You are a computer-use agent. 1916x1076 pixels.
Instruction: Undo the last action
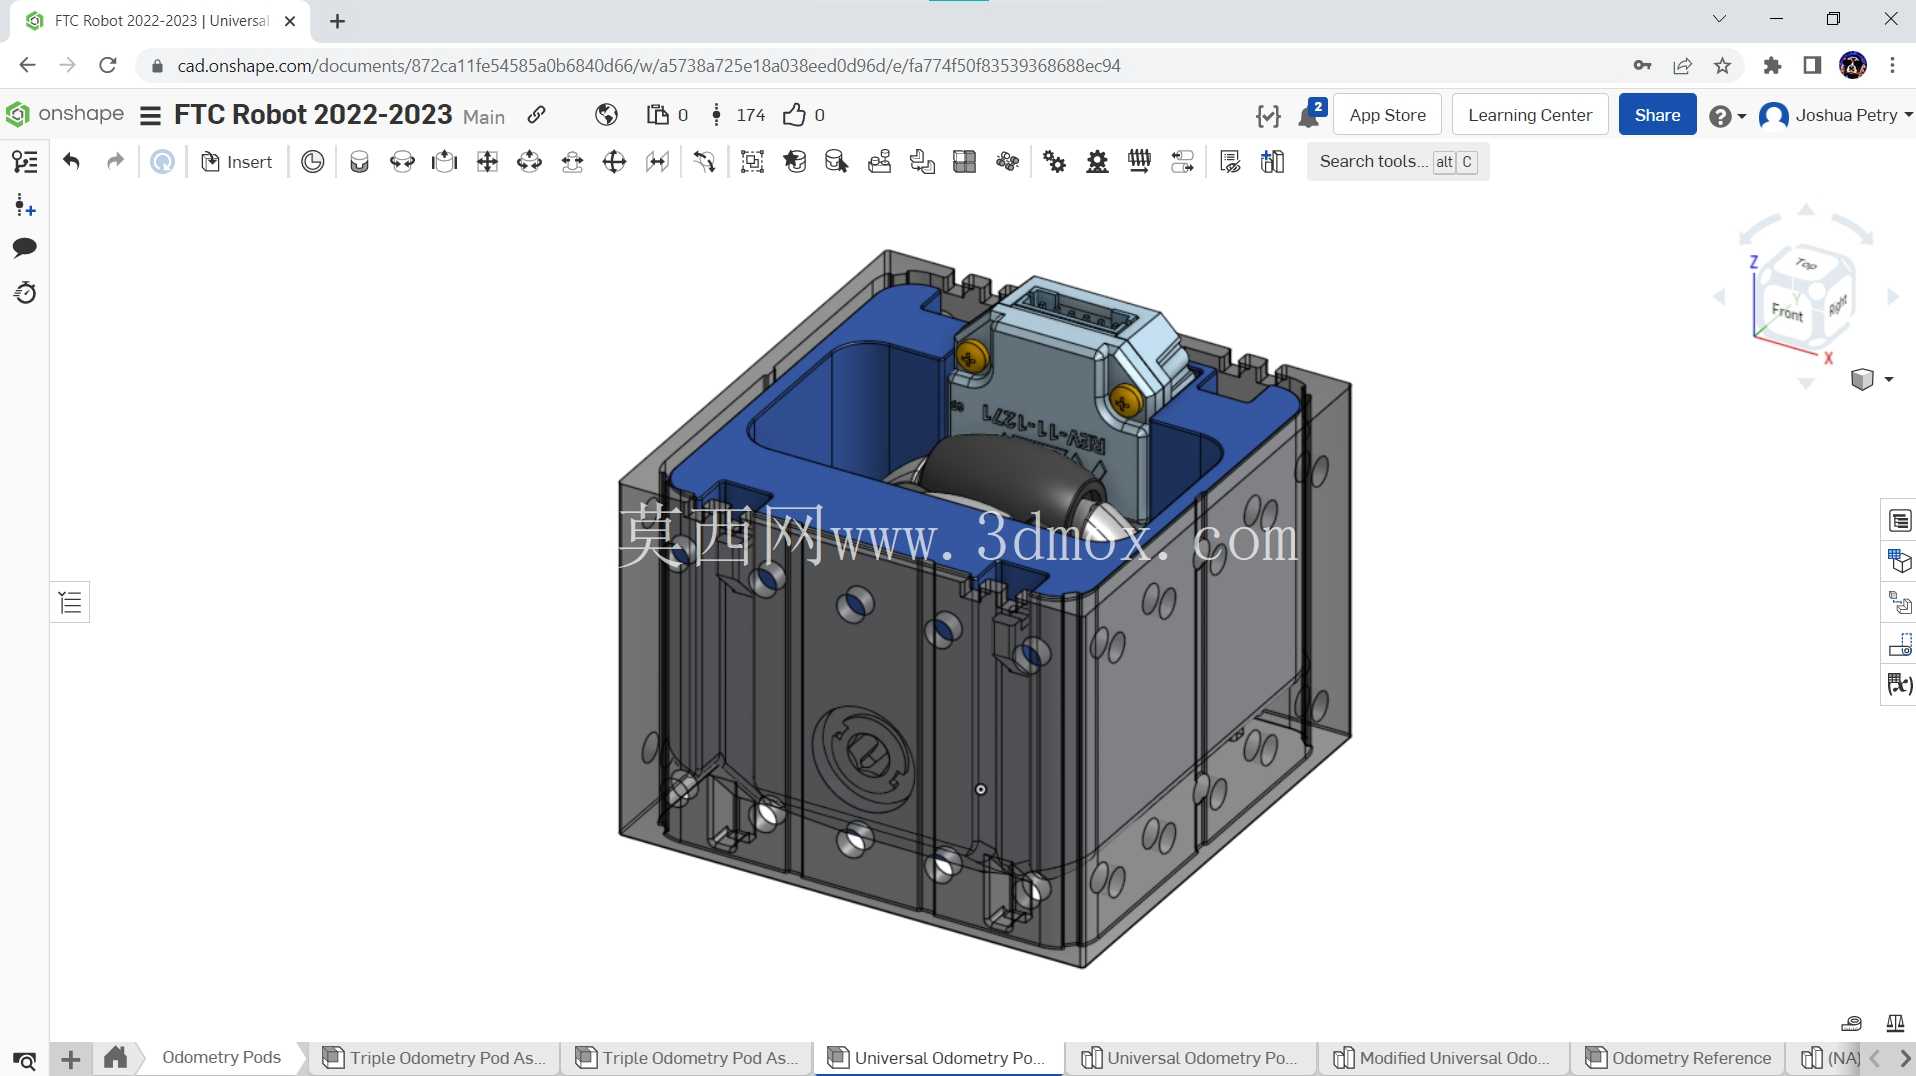pyautogui.click(x=71, y=162)
